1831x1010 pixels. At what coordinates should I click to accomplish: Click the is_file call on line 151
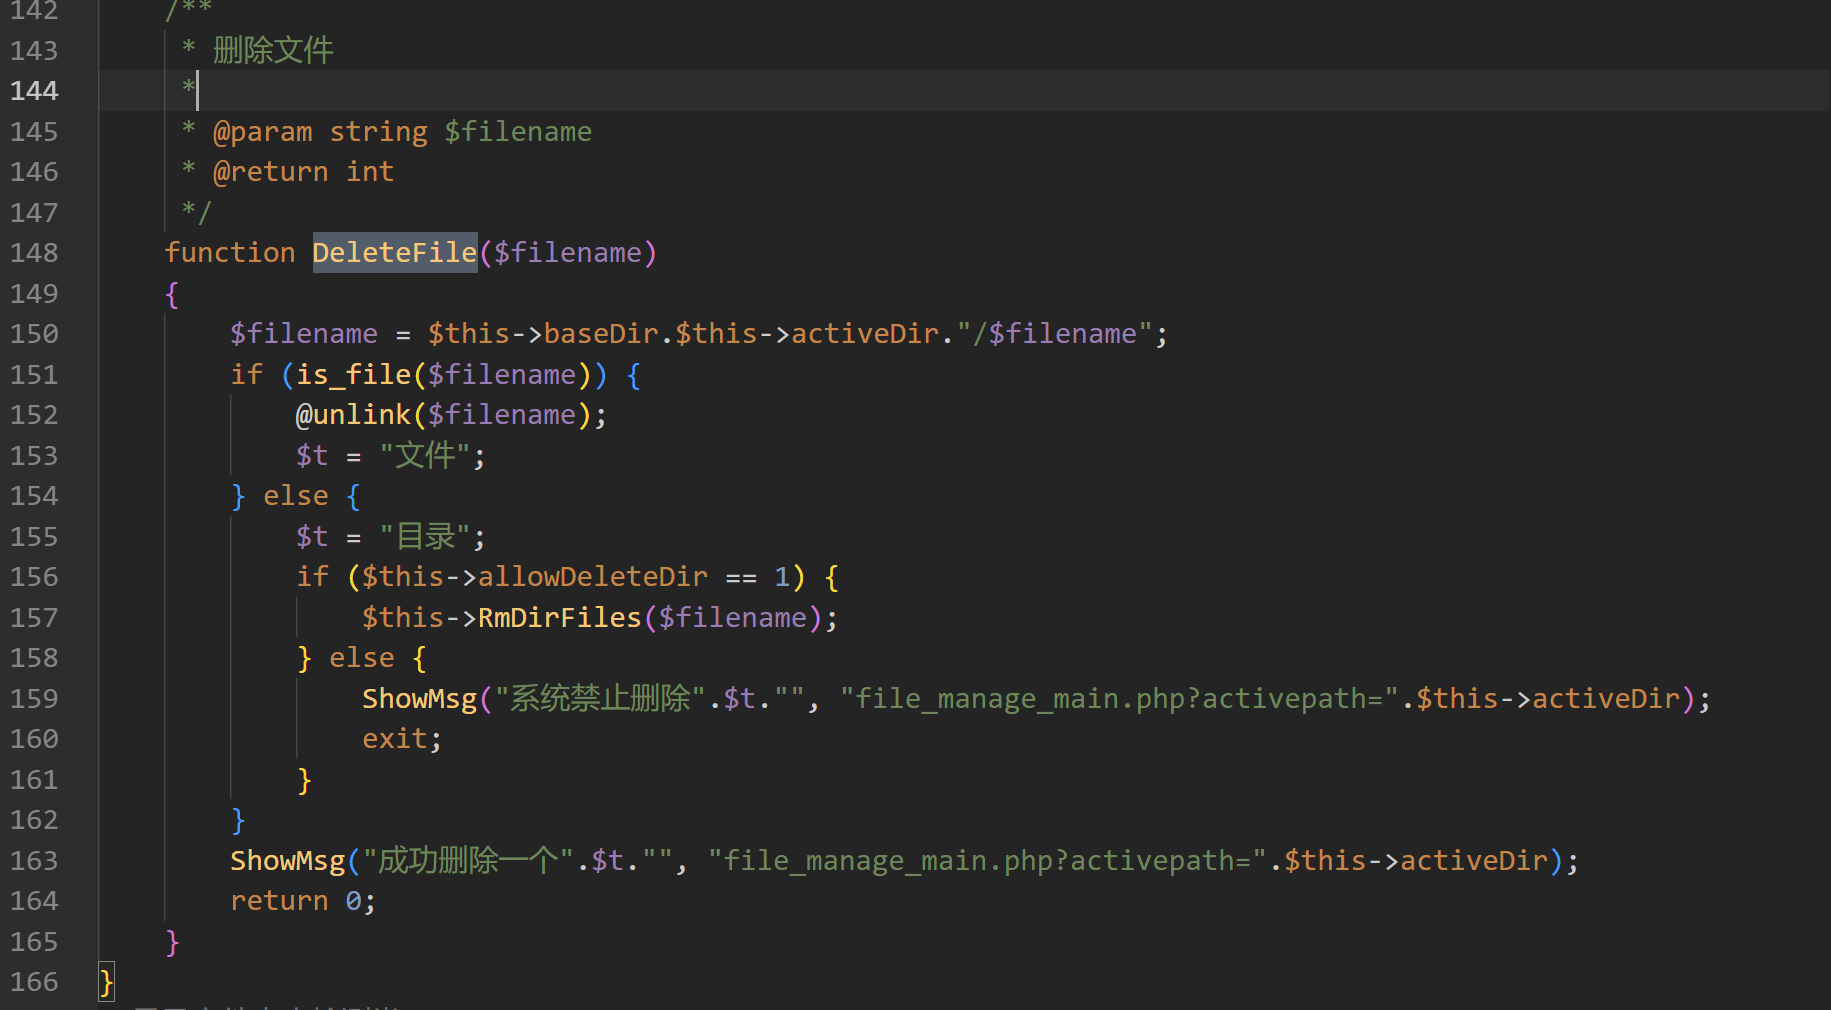pyautogui.click(x=354, y=375)
